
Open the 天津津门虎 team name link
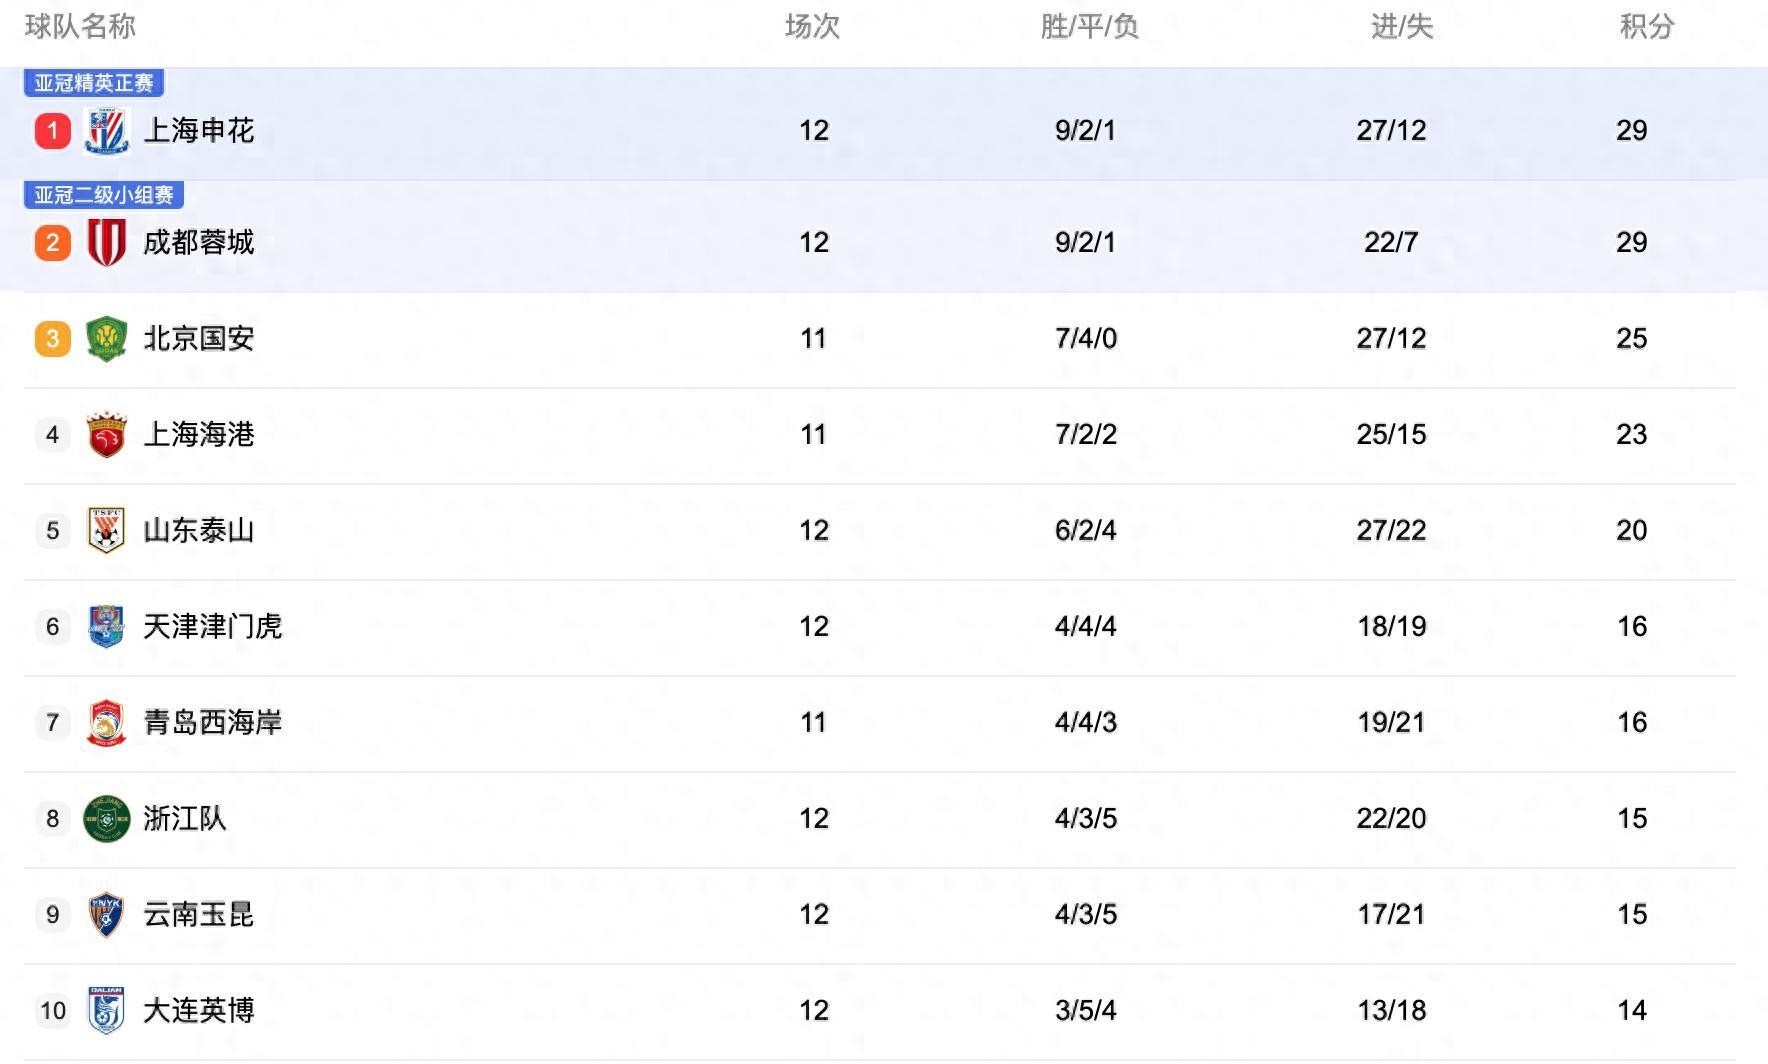(213, 627)
